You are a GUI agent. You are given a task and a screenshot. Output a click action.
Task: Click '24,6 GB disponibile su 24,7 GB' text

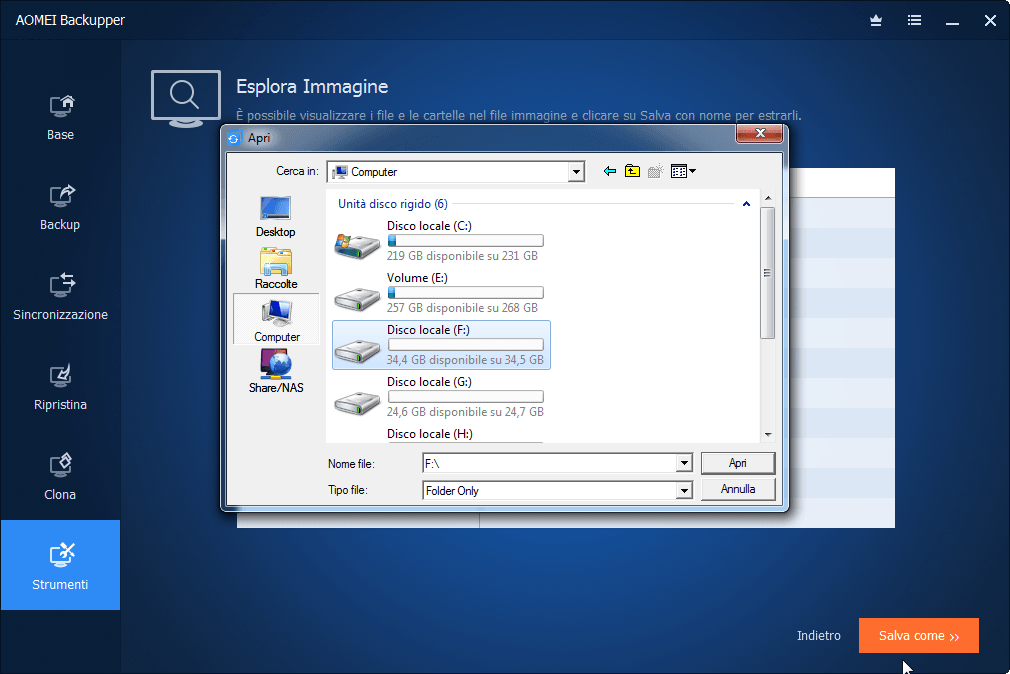[465, 412]
